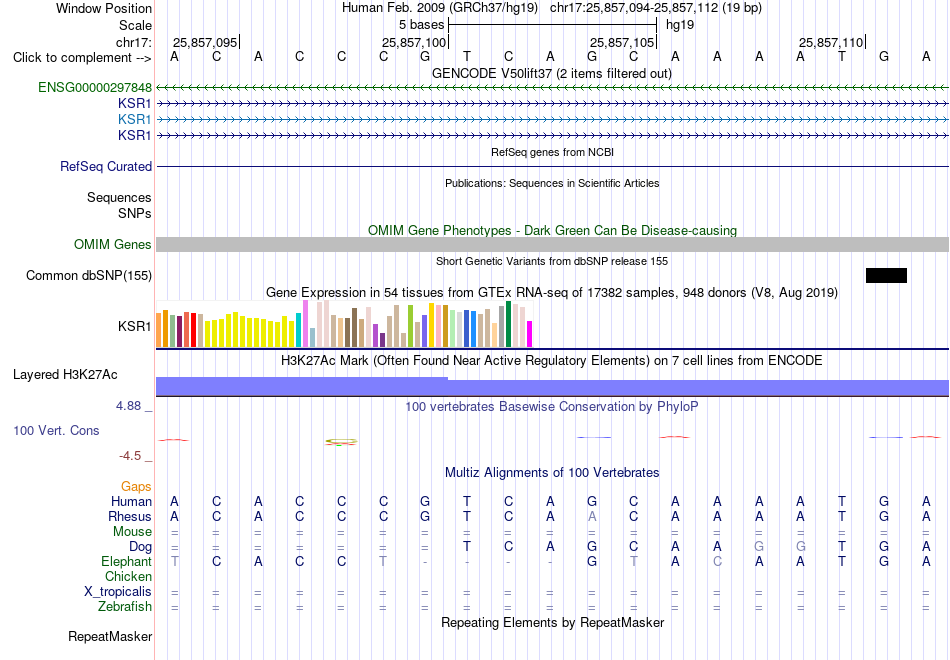This screenshot has height=660, width=950.
Task: Open the GTEx Gene Expression track title
Action: [x=552, y=293]
